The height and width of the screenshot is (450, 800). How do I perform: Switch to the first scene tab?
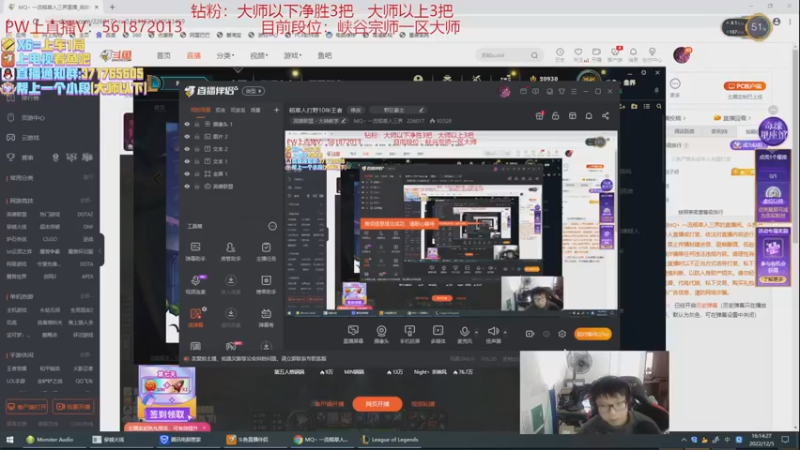200,110
